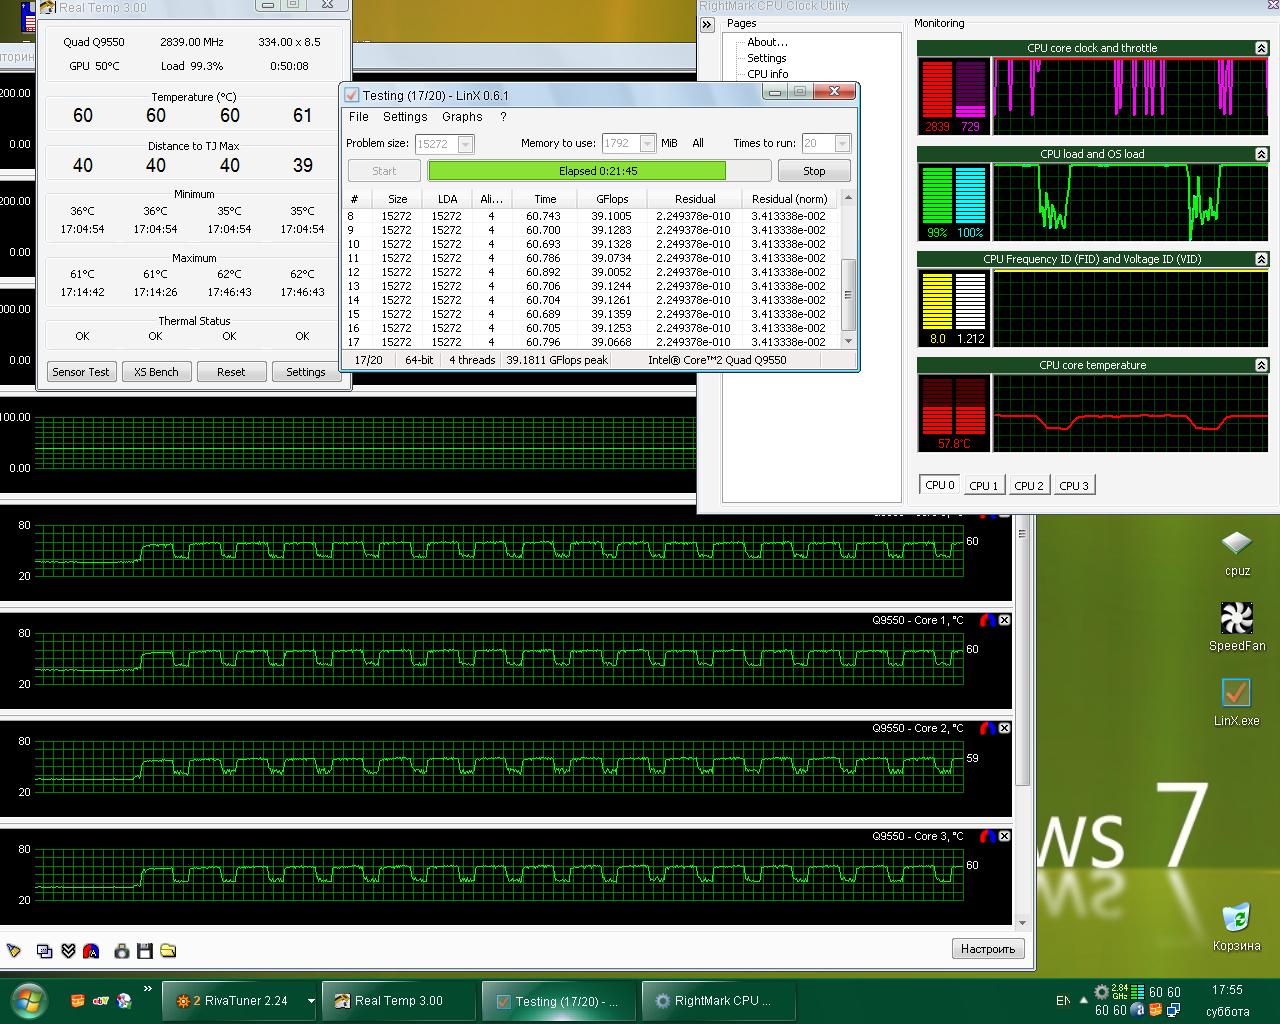Switch to RightMark CPU taskbar button
This screenshot has width=1280, height=1024.
coord(718,1000)
